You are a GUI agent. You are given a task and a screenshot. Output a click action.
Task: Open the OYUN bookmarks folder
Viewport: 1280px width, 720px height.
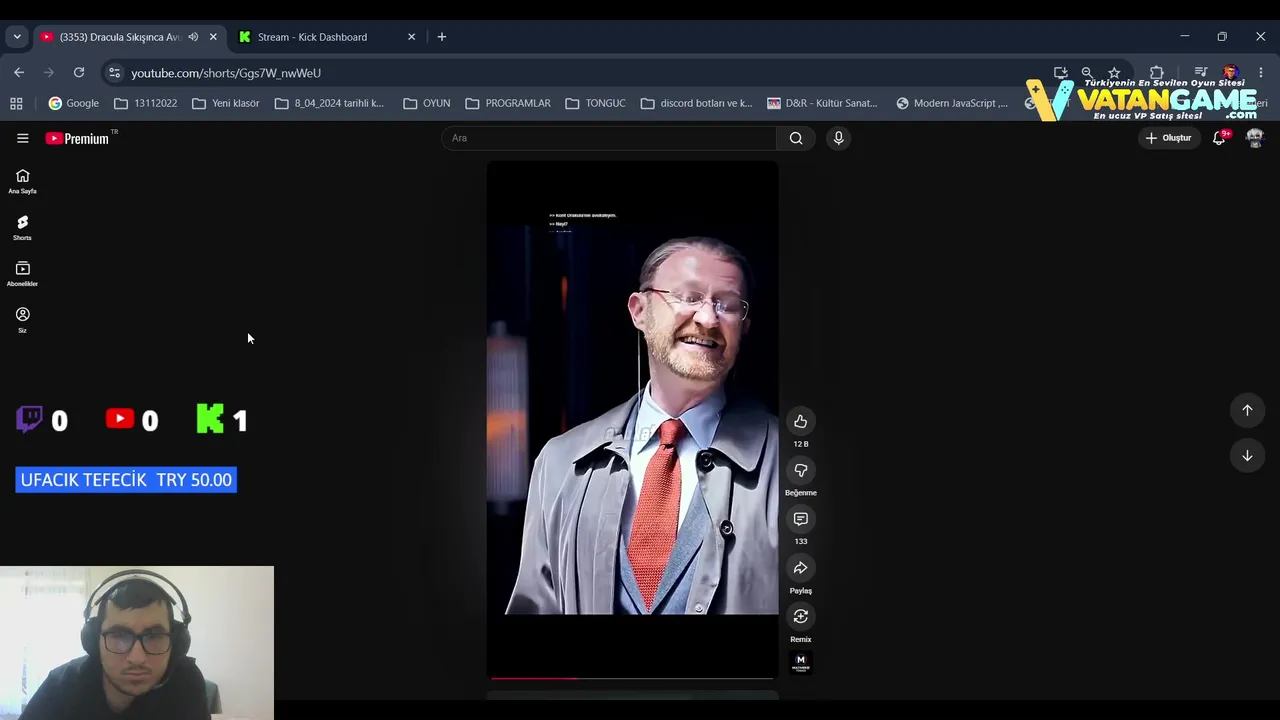427,103
